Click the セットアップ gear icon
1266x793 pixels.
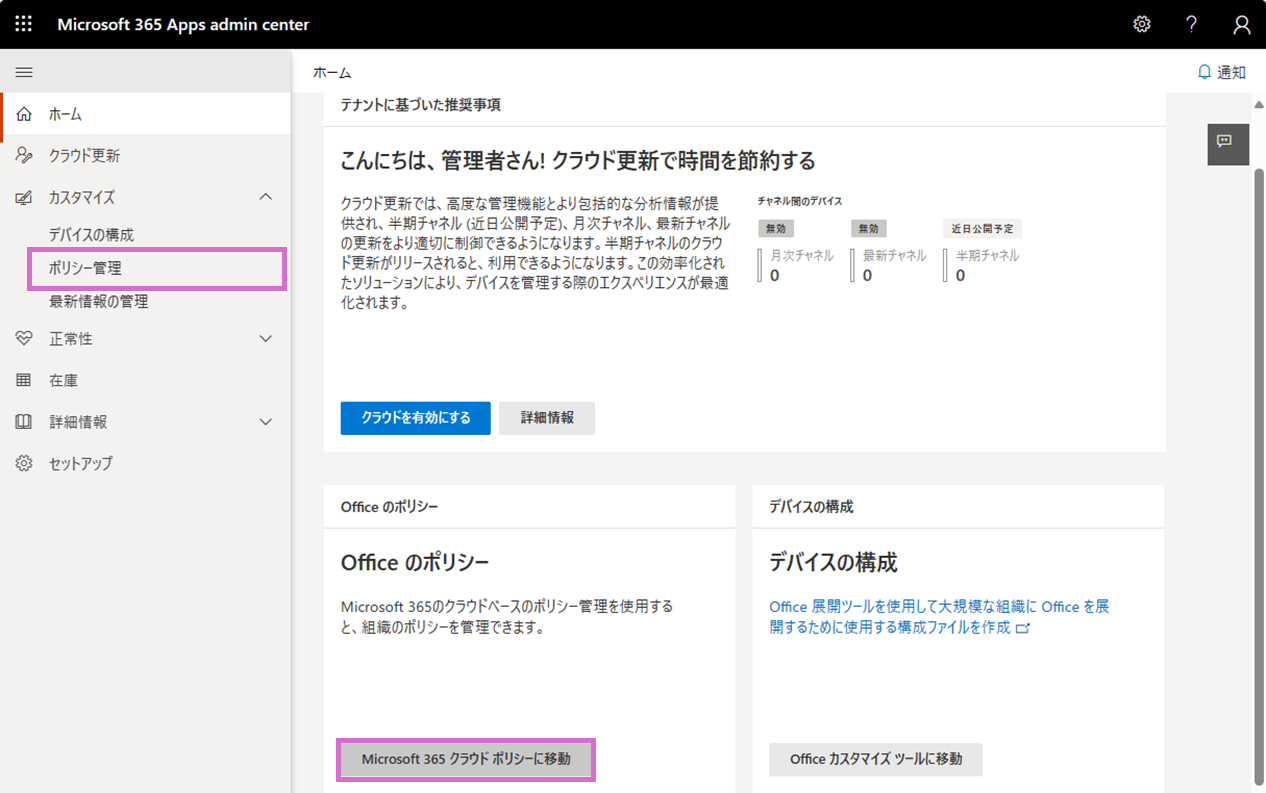point(24,463)
